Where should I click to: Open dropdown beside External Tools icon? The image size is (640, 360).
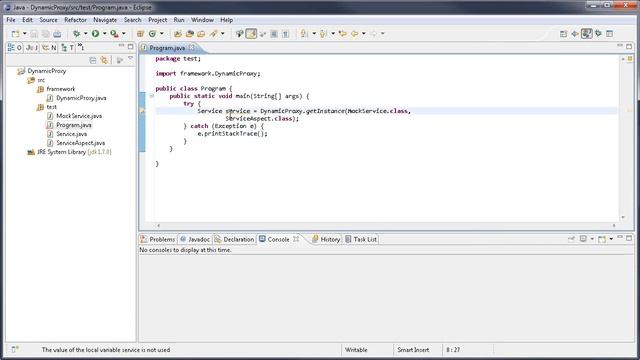click(x=124, y=33)
